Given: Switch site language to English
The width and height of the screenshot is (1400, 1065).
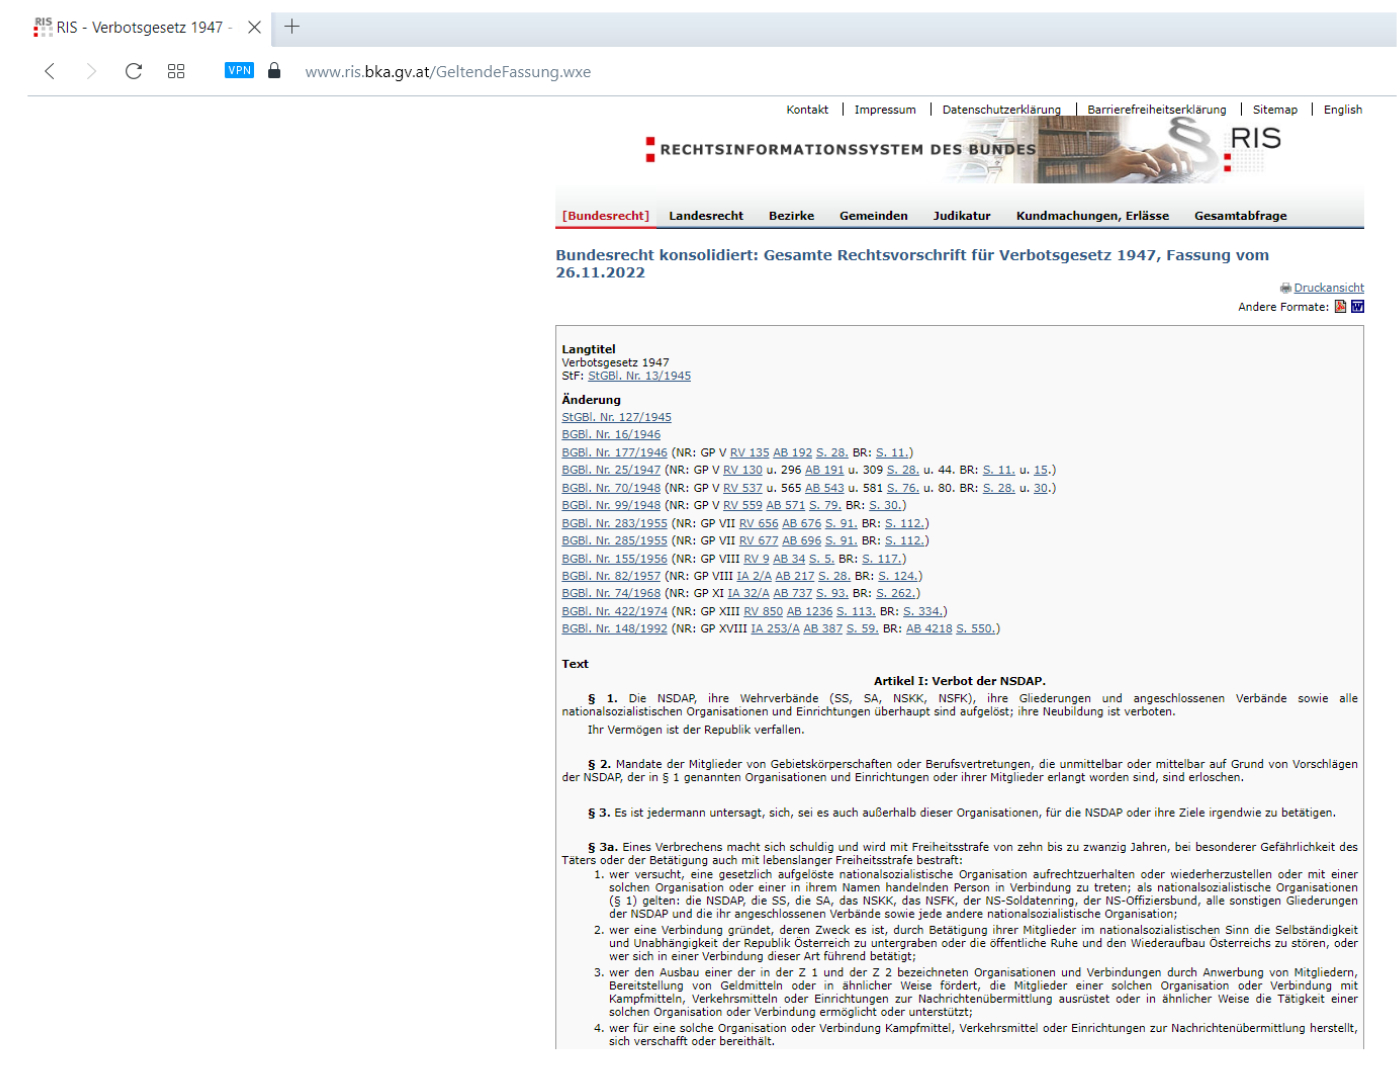Looking at the screenshot, I should pyautogui.click(x=1342, y=110).
